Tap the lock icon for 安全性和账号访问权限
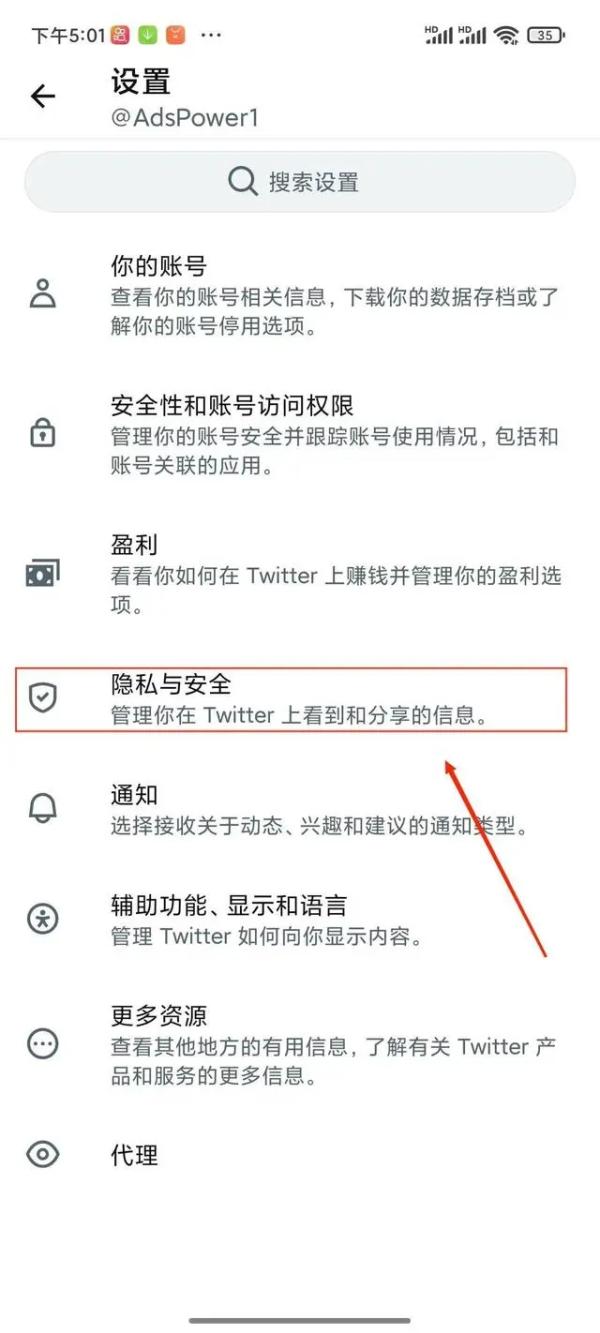 pos(42,434)
